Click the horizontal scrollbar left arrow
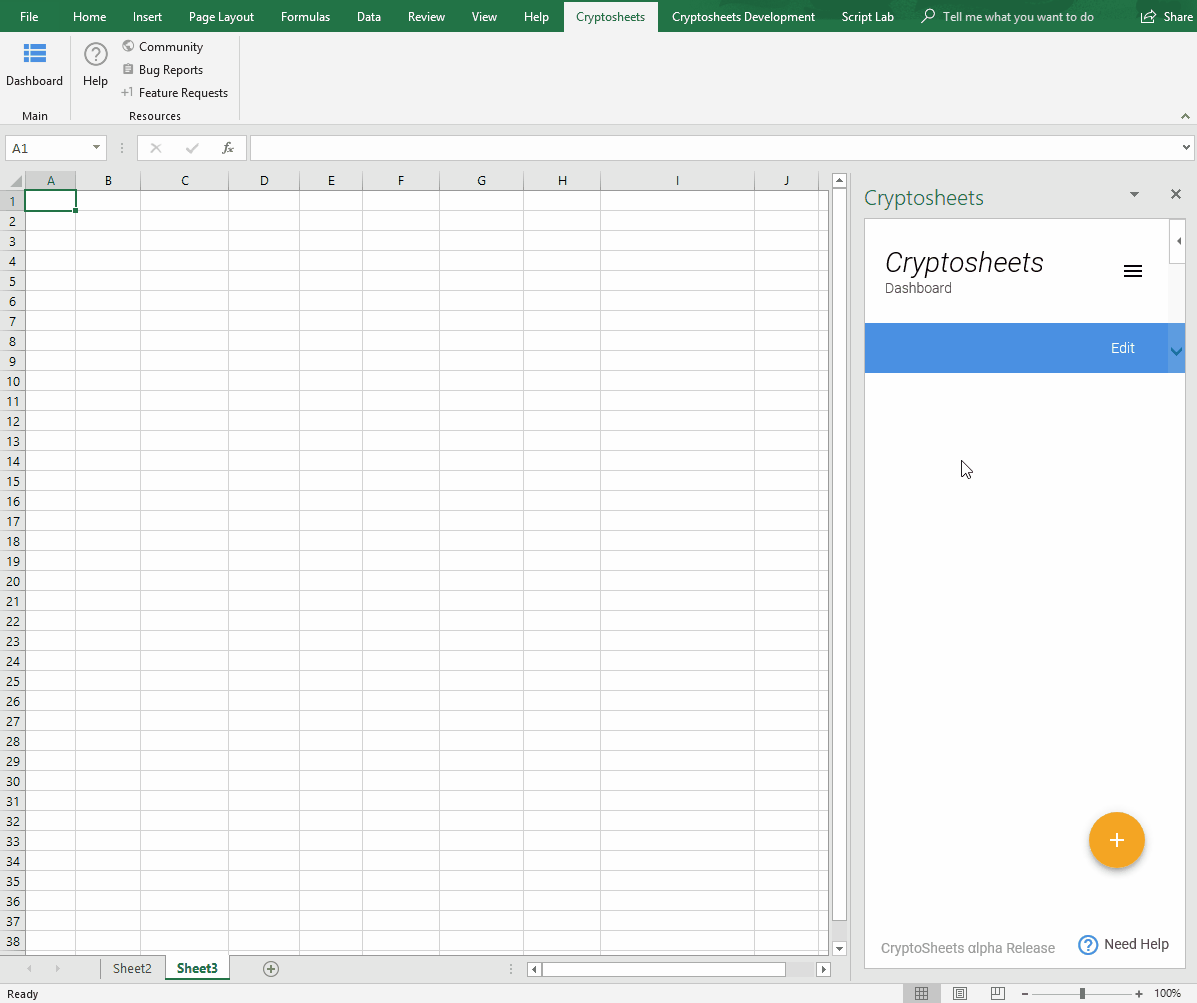This screenshot has height=1003, width=1197. [x=534, y=969]
